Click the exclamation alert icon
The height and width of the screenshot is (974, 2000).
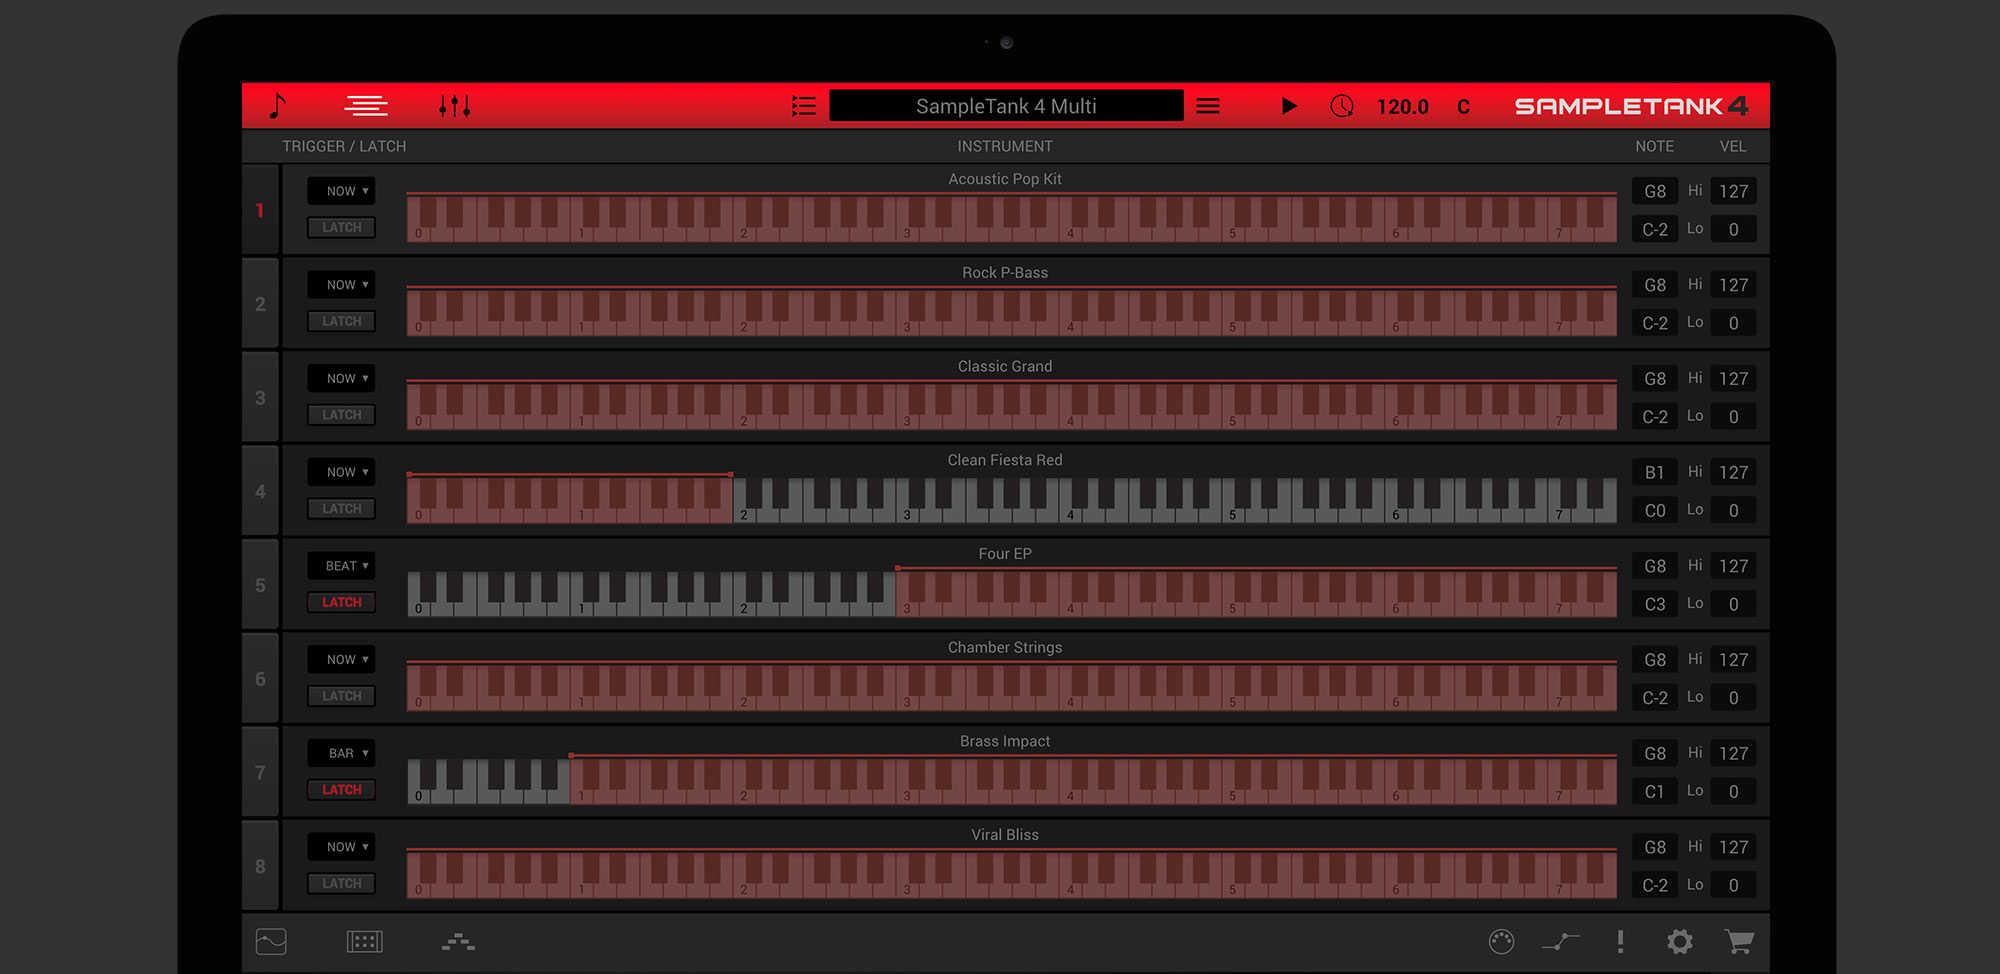tap(1621, 941)
